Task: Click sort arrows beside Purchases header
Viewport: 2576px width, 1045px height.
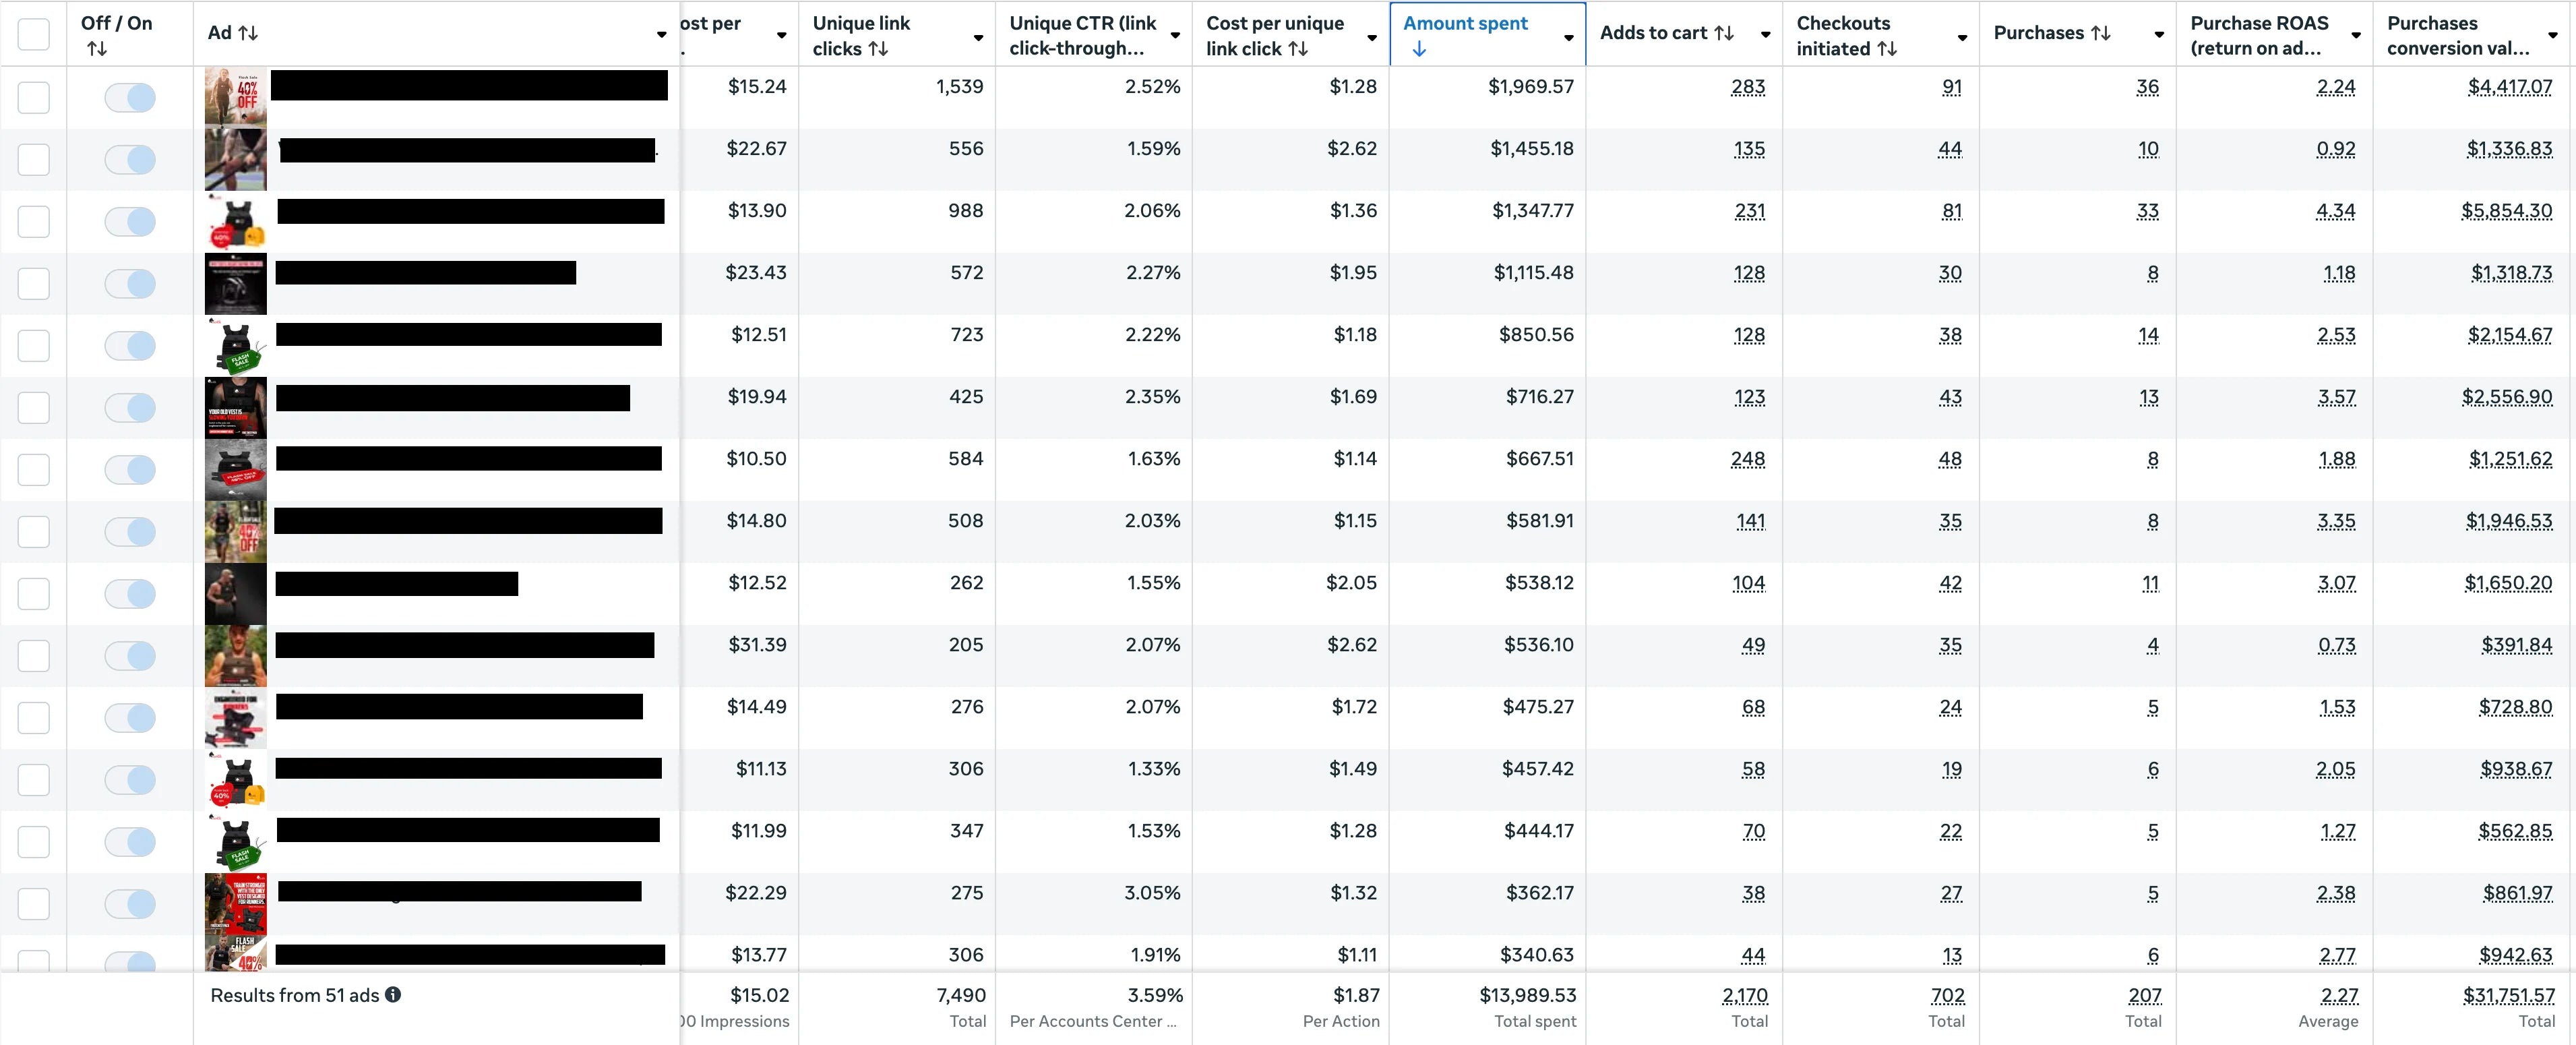Action: [2101, 33]
